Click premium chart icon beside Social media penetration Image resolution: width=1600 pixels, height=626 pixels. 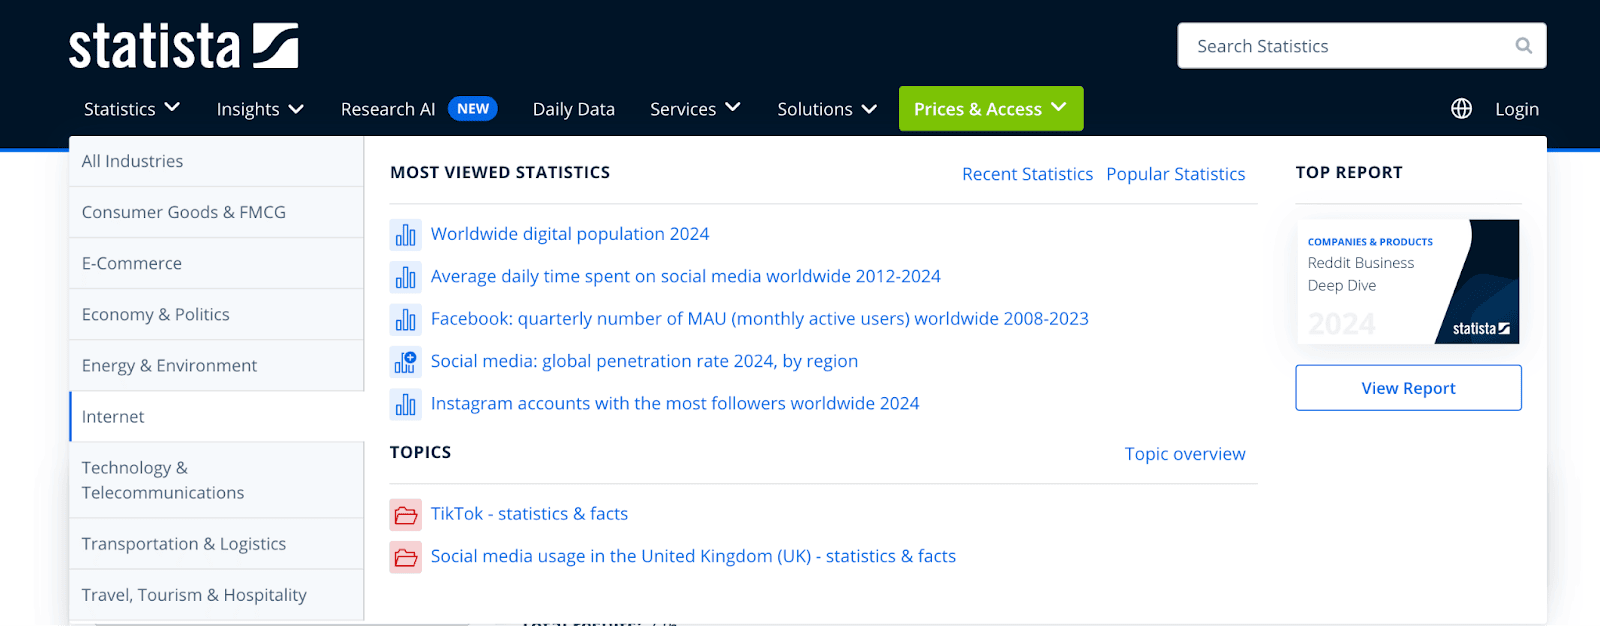coord(405,362)
